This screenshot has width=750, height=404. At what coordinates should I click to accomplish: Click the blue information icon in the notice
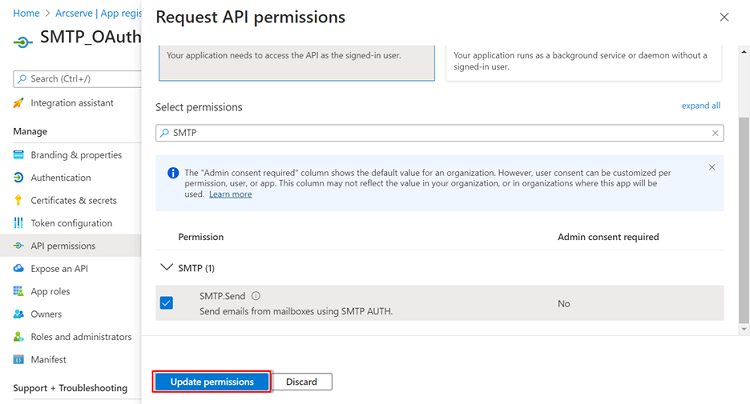click(x=173, y=173)
